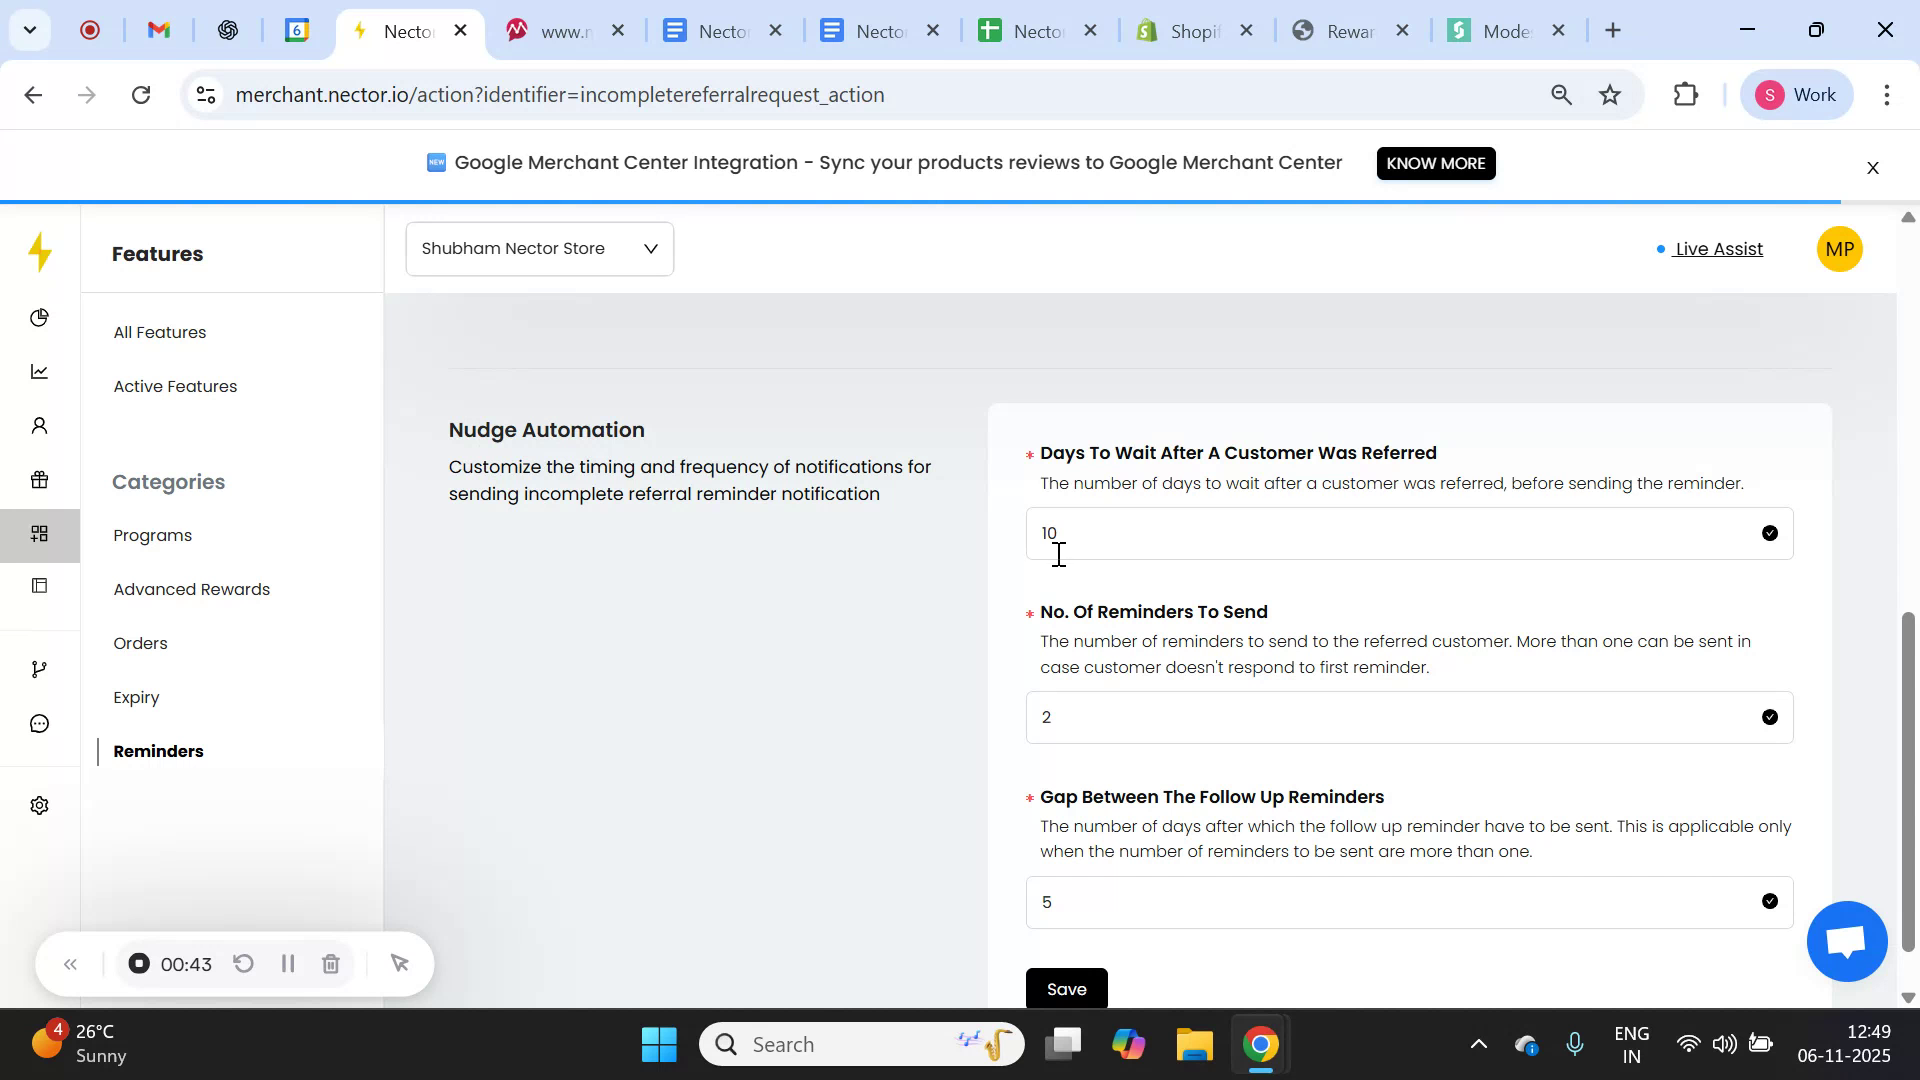Open the Live Assist link
1920x1080 pixels.
pos(1717,249)
